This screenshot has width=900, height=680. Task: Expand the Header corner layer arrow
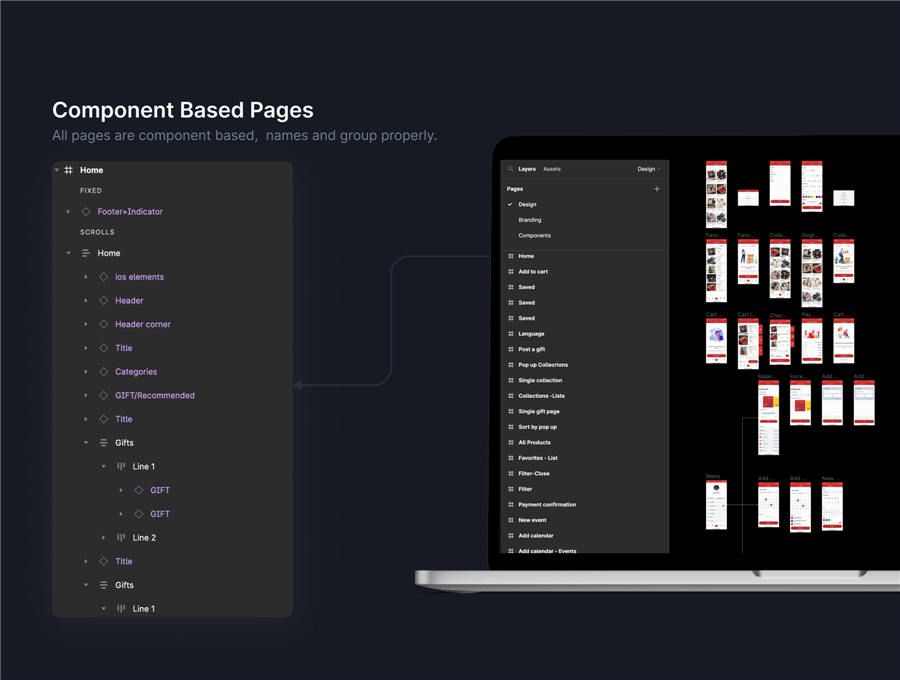(x=86, y=324)
